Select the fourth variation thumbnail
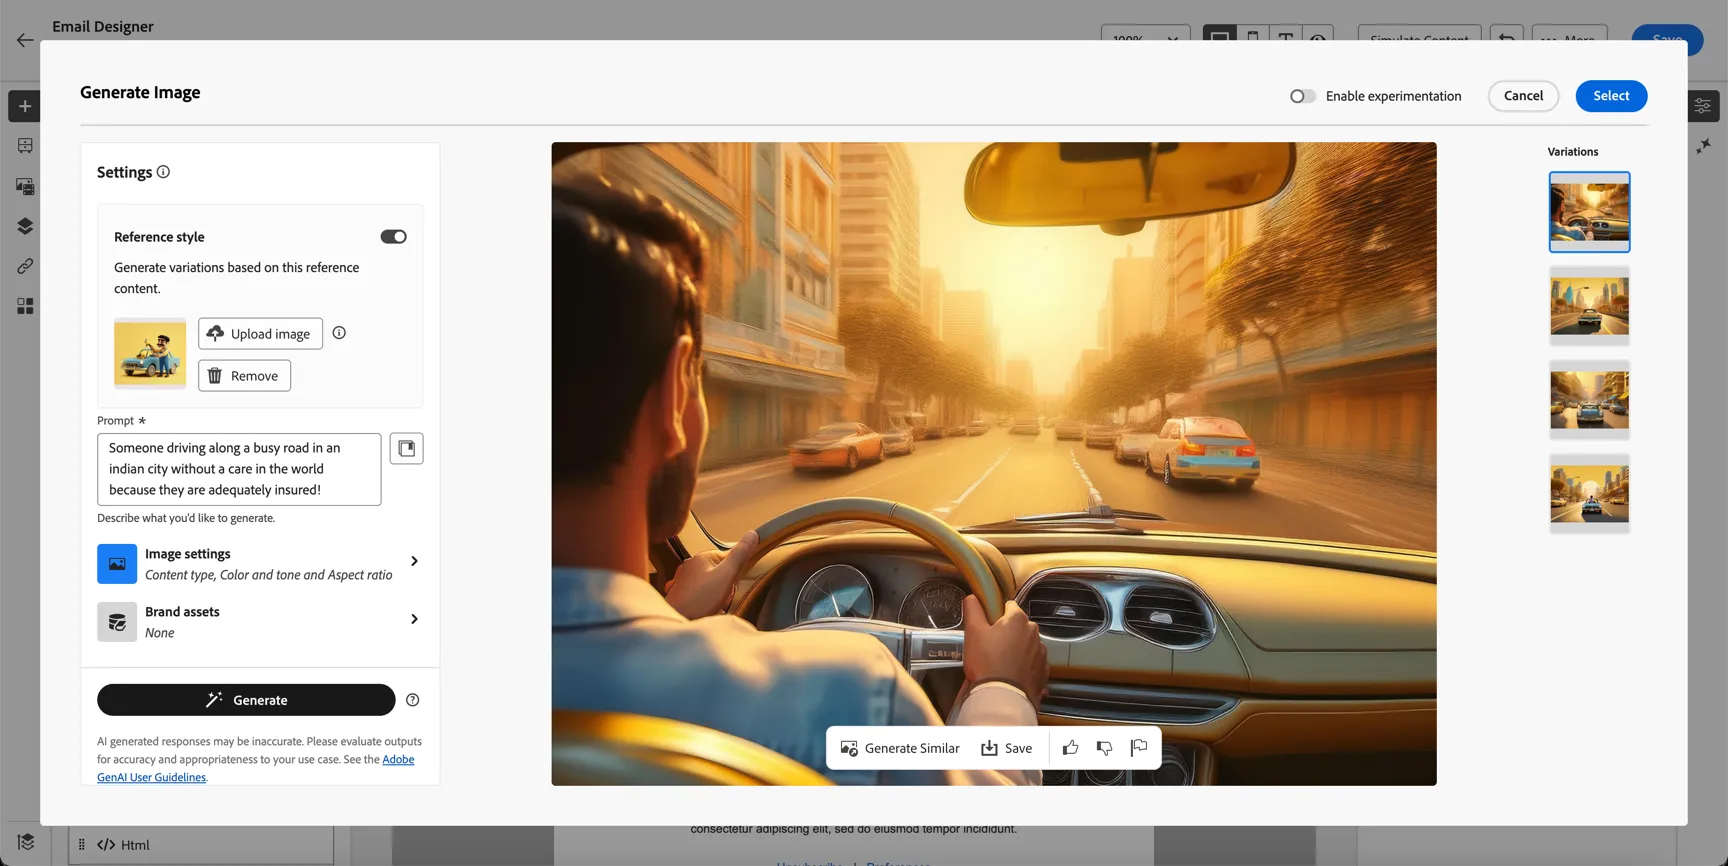This screenshot has height=866, width=1728. [1589, 494]
